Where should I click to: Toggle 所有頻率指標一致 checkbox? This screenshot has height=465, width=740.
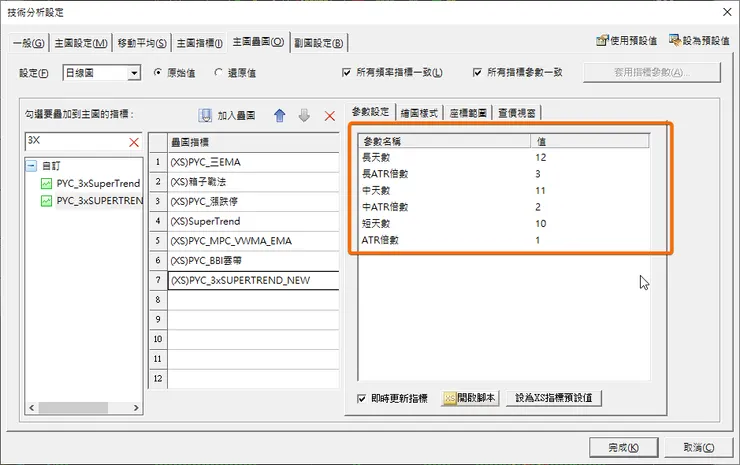(346, 72)
